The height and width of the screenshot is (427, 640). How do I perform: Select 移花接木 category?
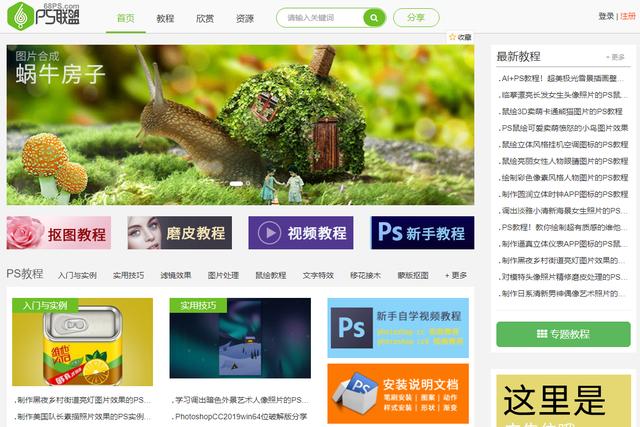coord(365,276)
